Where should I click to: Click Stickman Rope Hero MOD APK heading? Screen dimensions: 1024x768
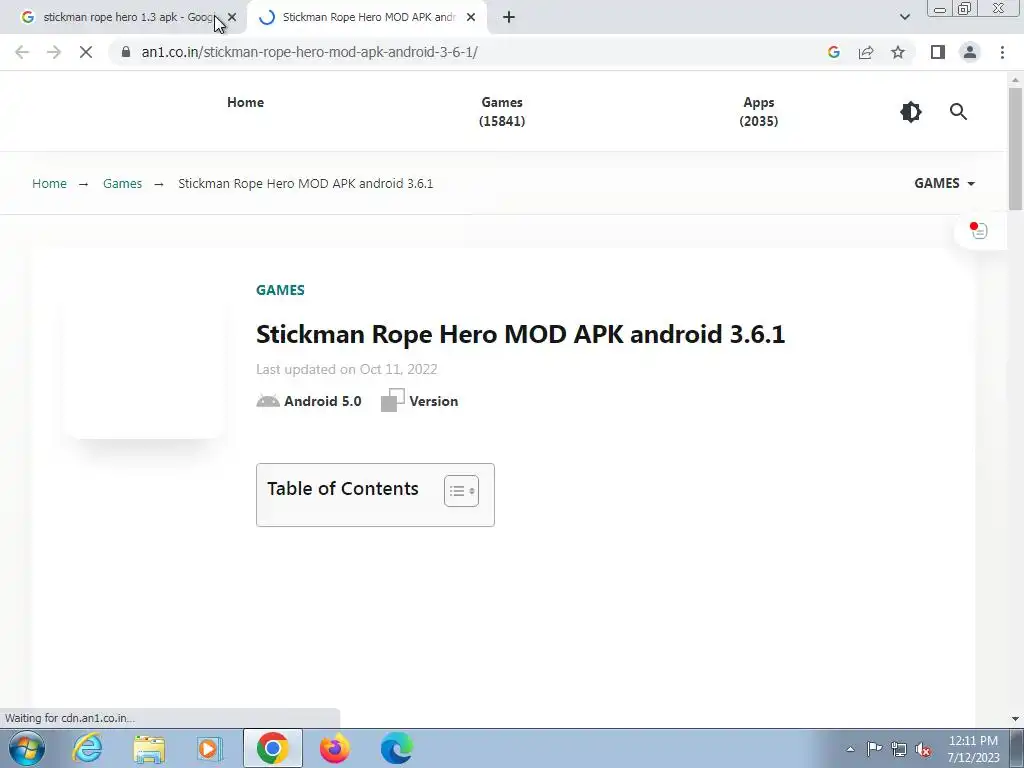point(520,334)
